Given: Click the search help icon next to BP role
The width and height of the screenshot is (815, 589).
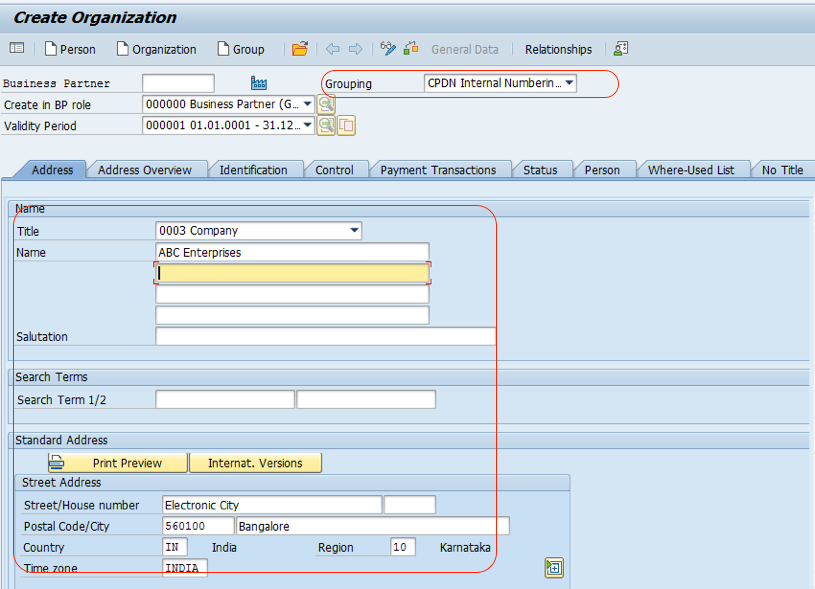Looking at the screenshot, I should [325, 103].
